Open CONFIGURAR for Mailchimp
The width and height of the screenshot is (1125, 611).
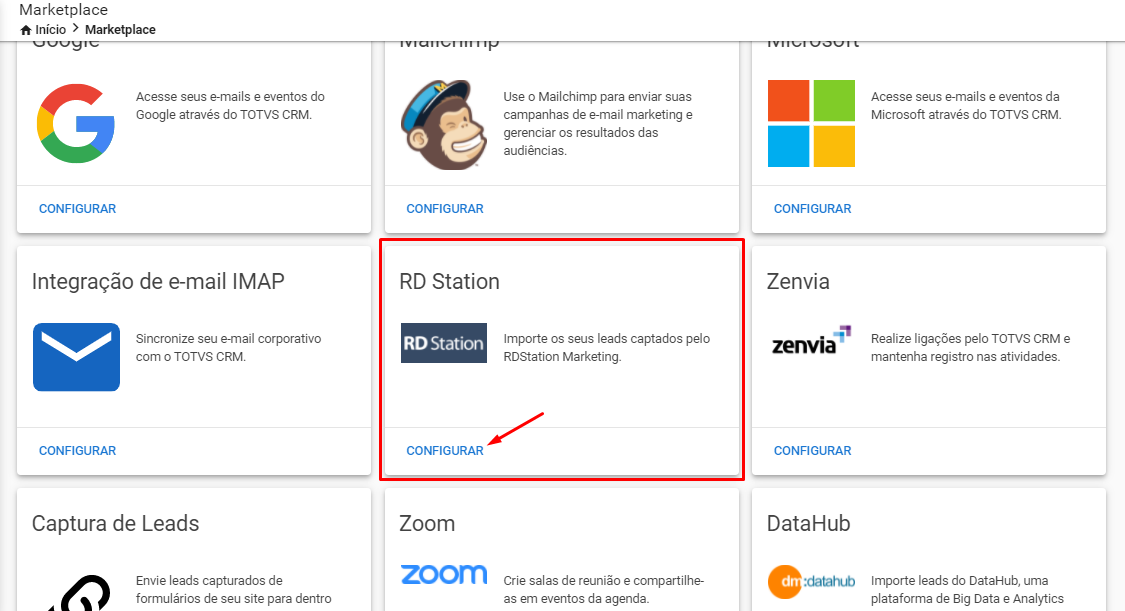tap(444, 208)
